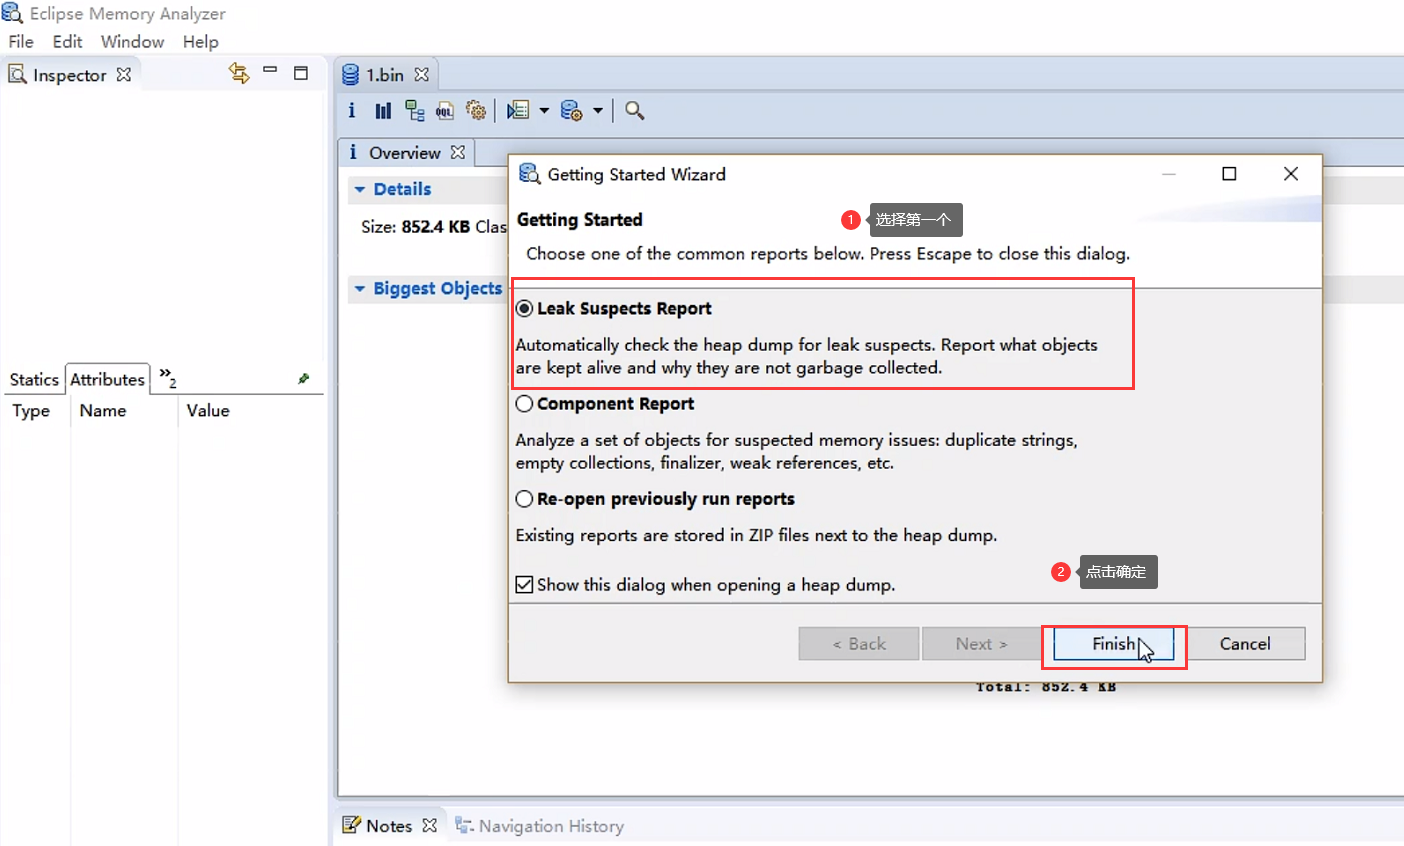Click the green pin icon in Inspector
Image resolution: width=1404 pixels, height=846 pixels.
(x=304, y=379)
